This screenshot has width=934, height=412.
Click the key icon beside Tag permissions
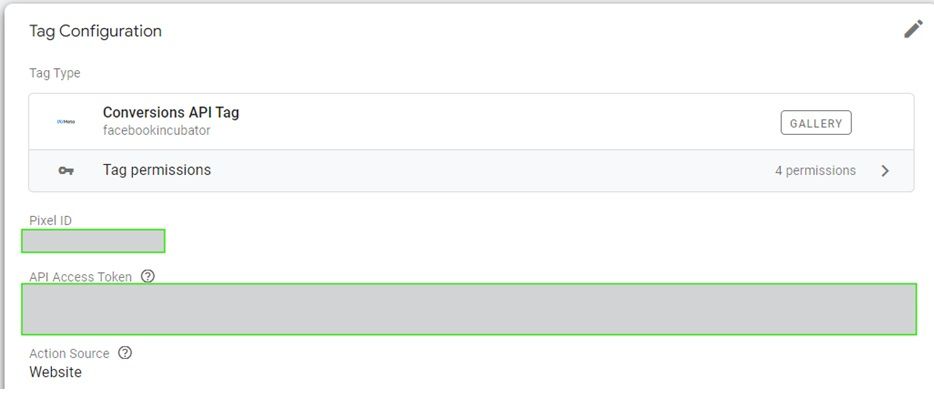66,171
